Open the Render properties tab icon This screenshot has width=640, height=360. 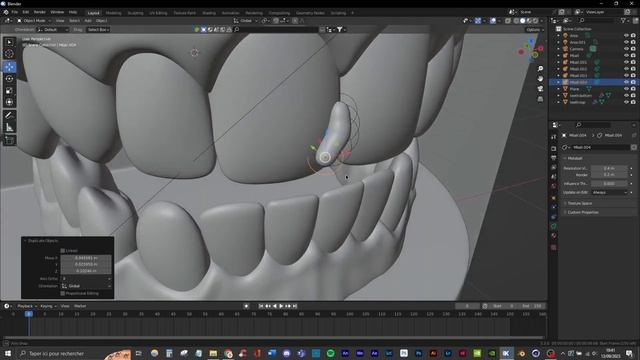[553, 149]
